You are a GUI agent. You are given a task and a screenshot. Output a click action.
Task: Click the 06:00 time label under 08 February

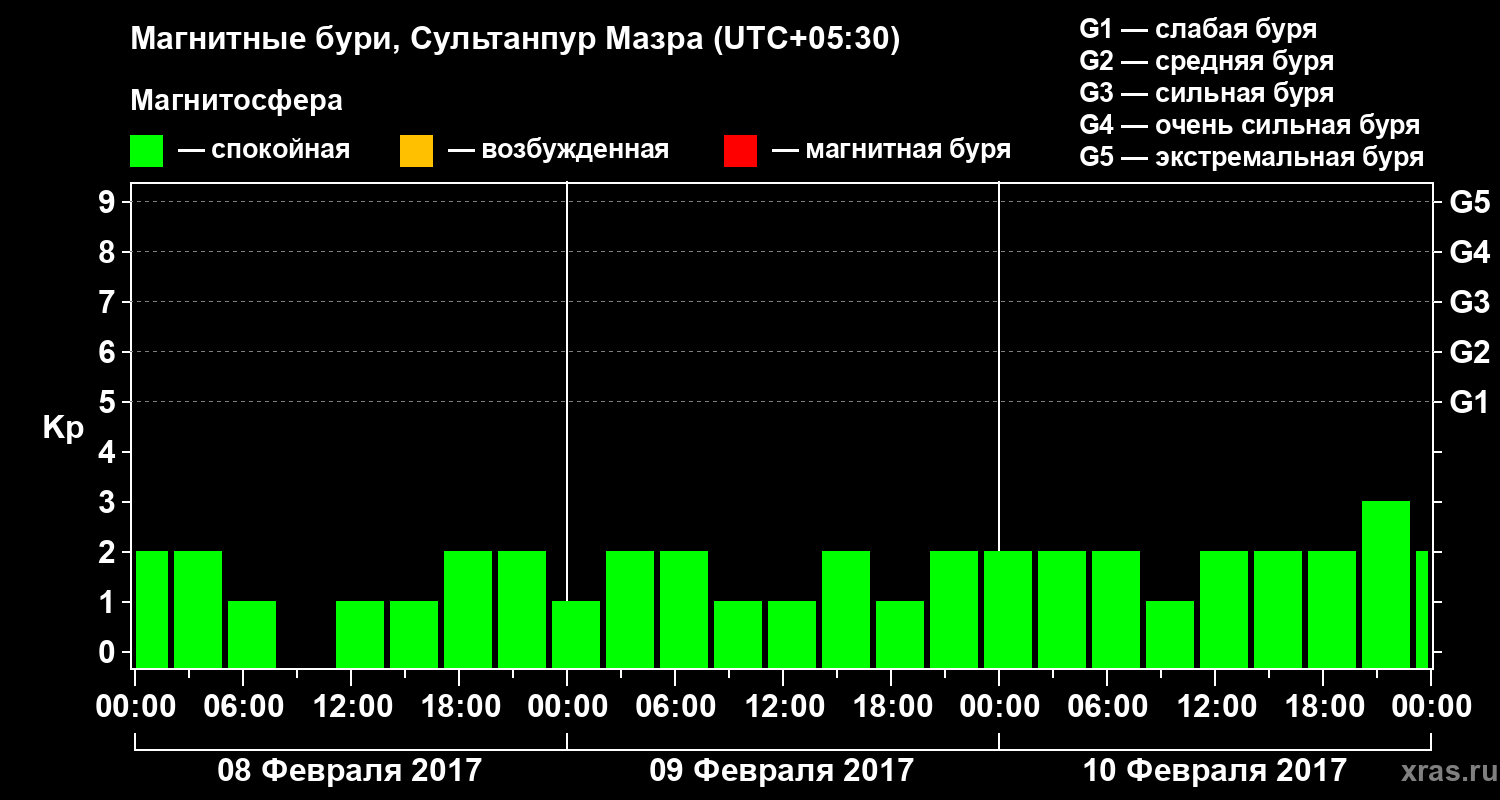[243, 707]
